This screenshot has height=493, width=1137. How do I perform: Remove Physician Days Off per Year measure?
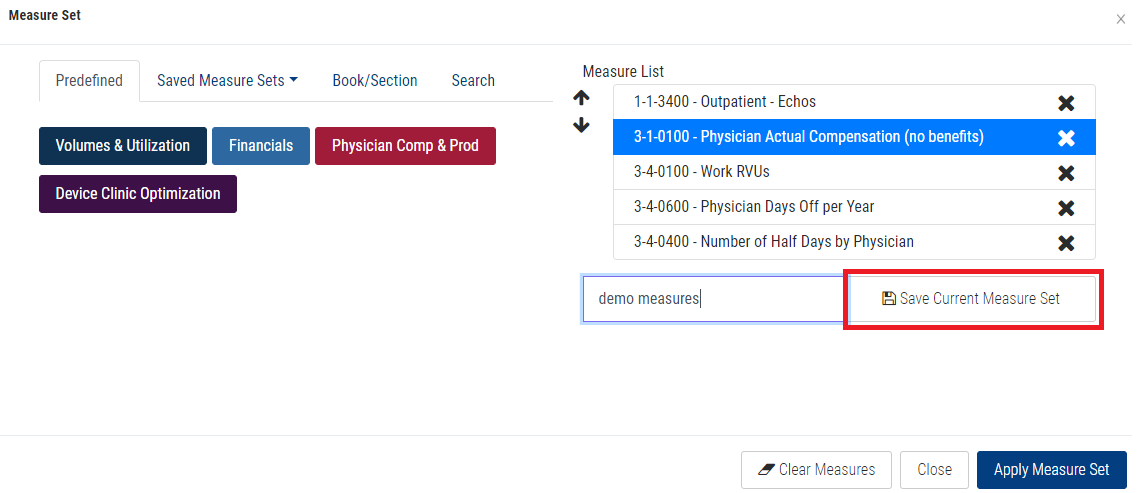point(1066,208)
